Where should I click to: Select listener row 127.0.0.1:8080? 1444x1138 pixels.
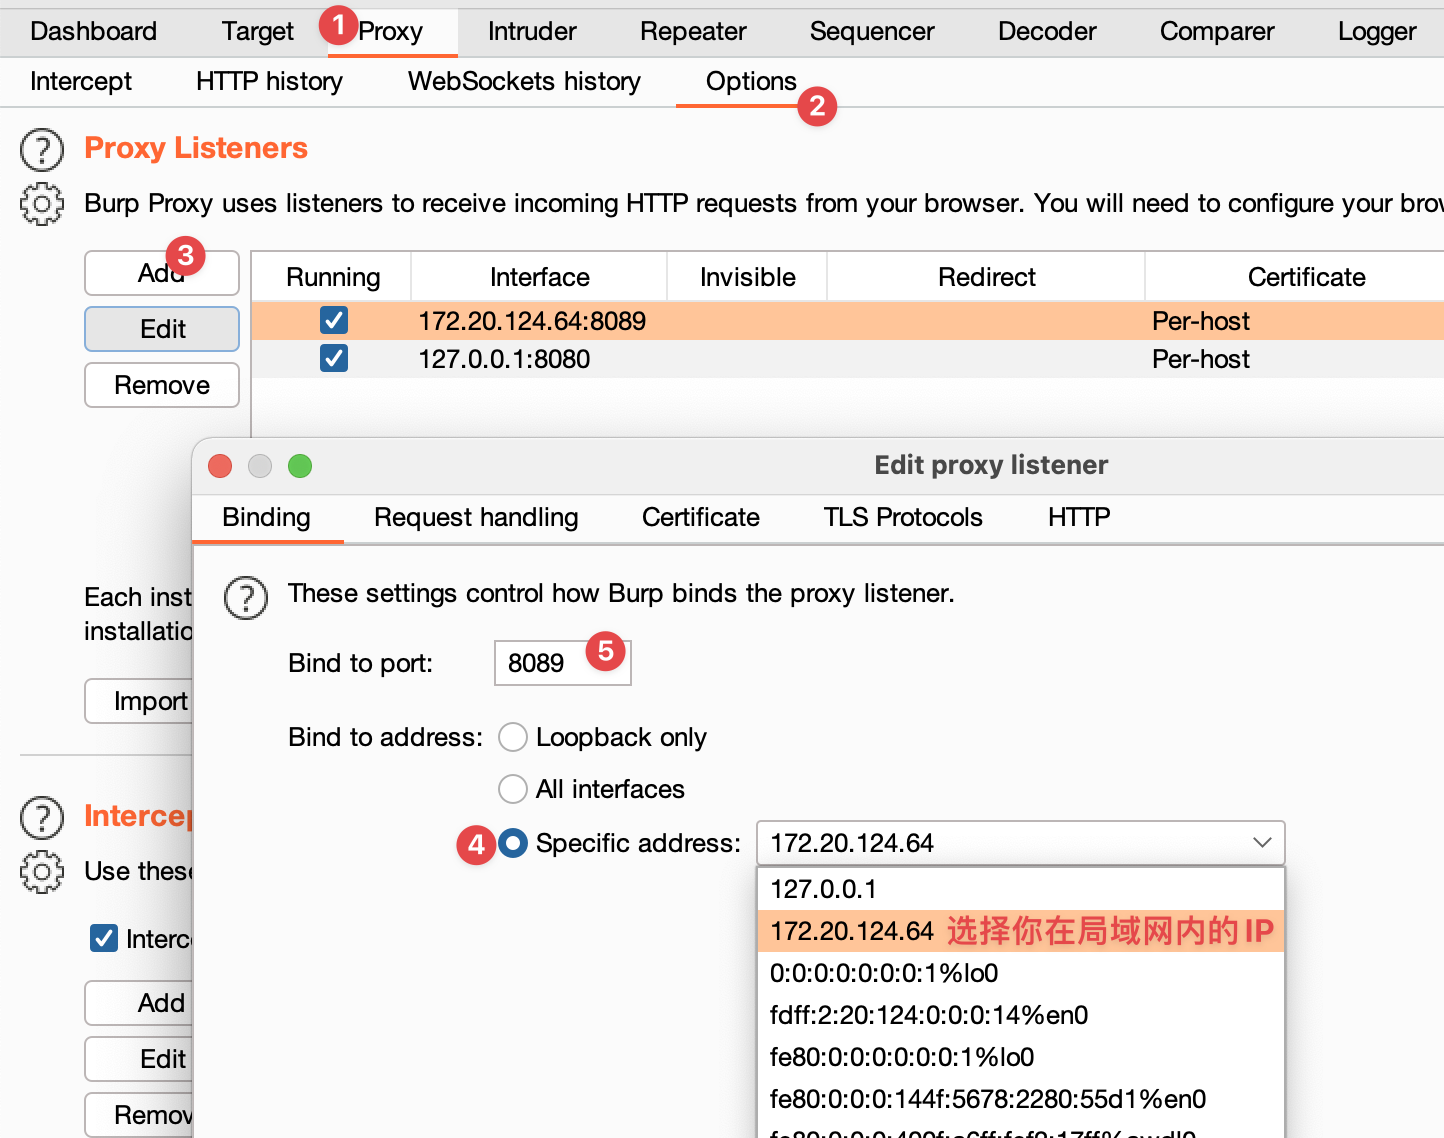tap(848, 359)
